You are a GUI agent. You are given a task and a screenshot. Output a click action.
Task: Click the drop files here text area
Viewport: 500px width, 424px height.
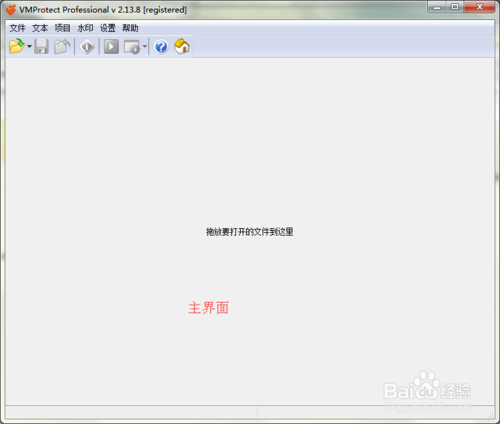point(250,232)
